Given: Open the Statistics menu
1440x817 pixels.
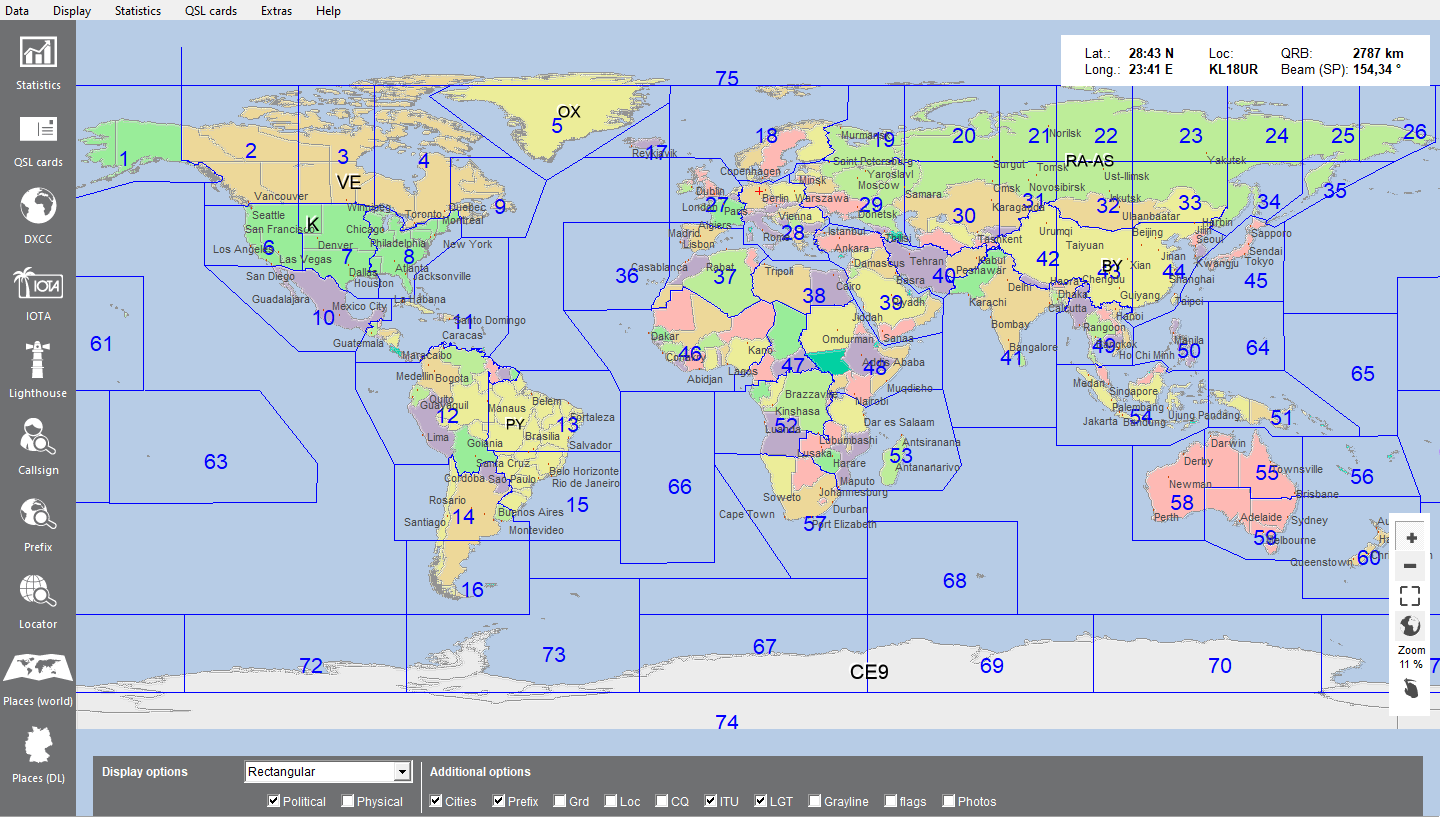Looking at the screenshot, I should [x=138, y=11].
